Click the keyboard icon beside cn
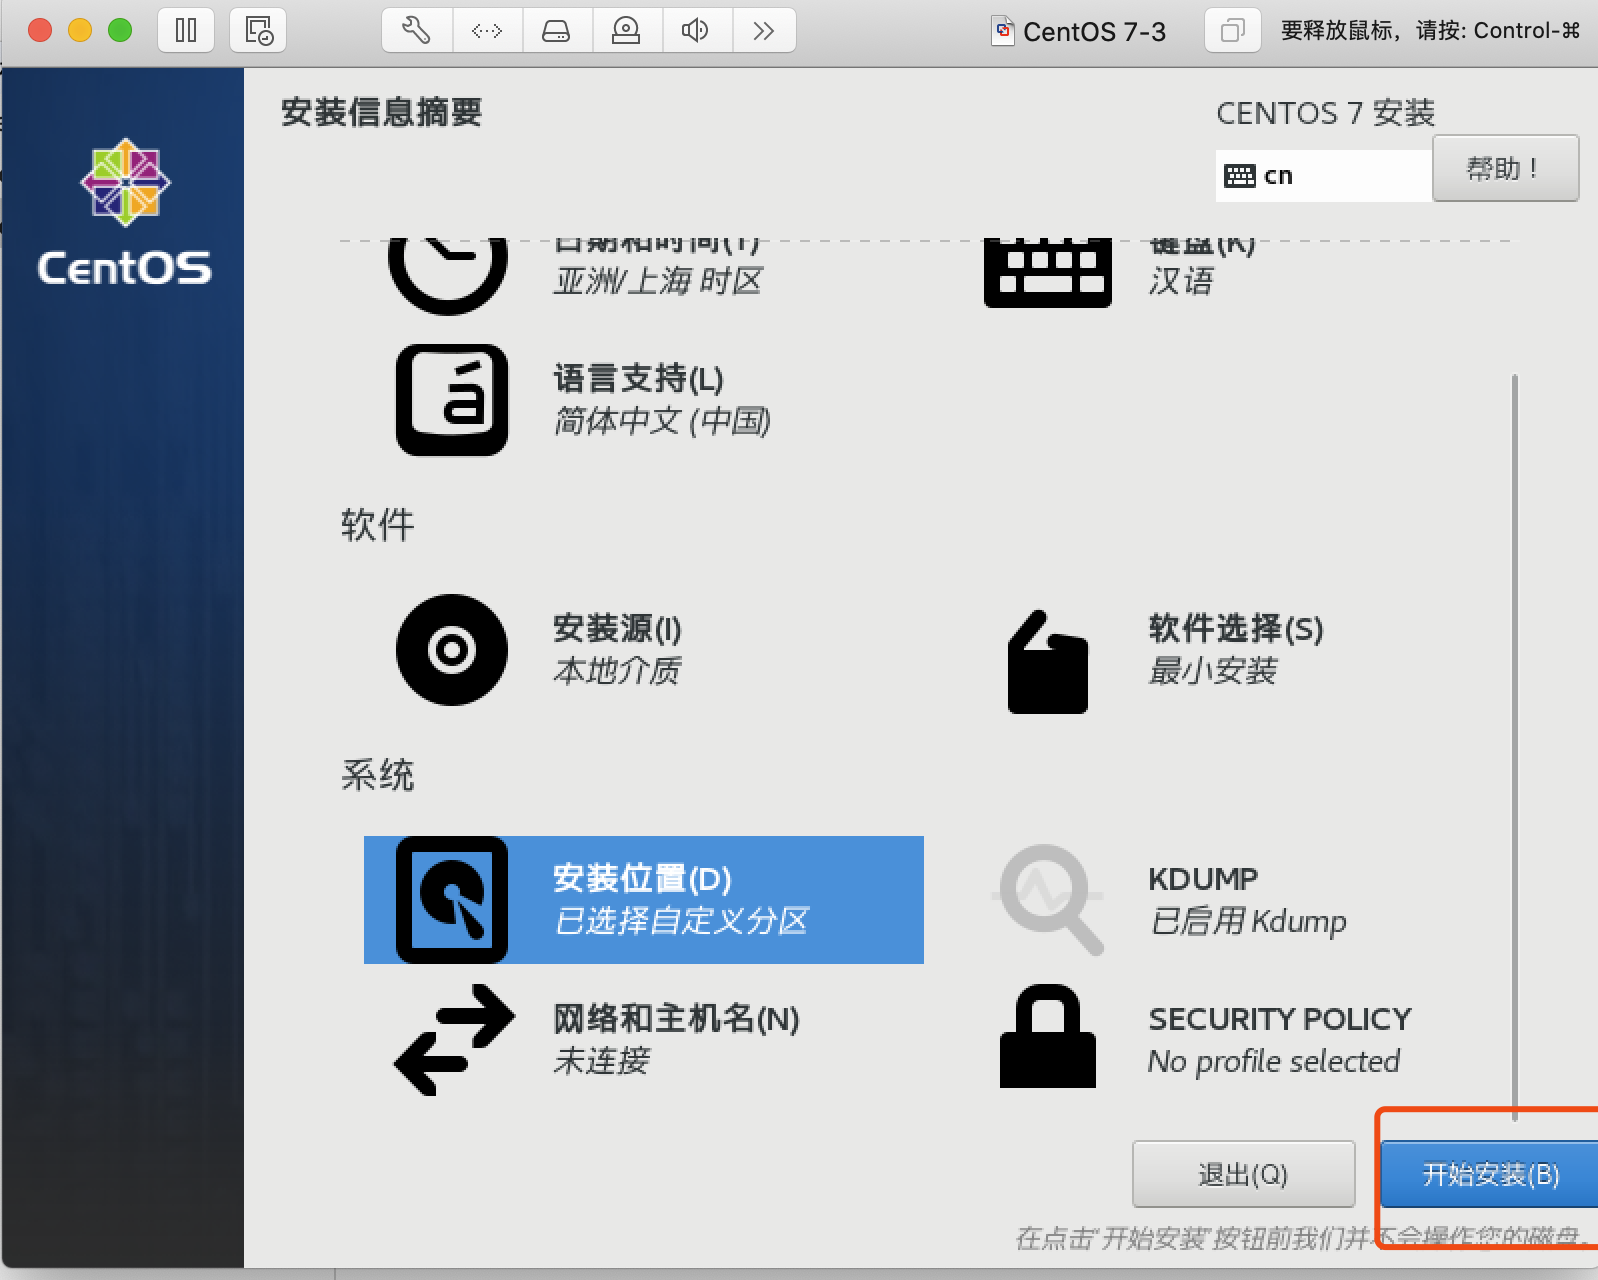Screen dimensions: 1598x1280 point(1240,176)
